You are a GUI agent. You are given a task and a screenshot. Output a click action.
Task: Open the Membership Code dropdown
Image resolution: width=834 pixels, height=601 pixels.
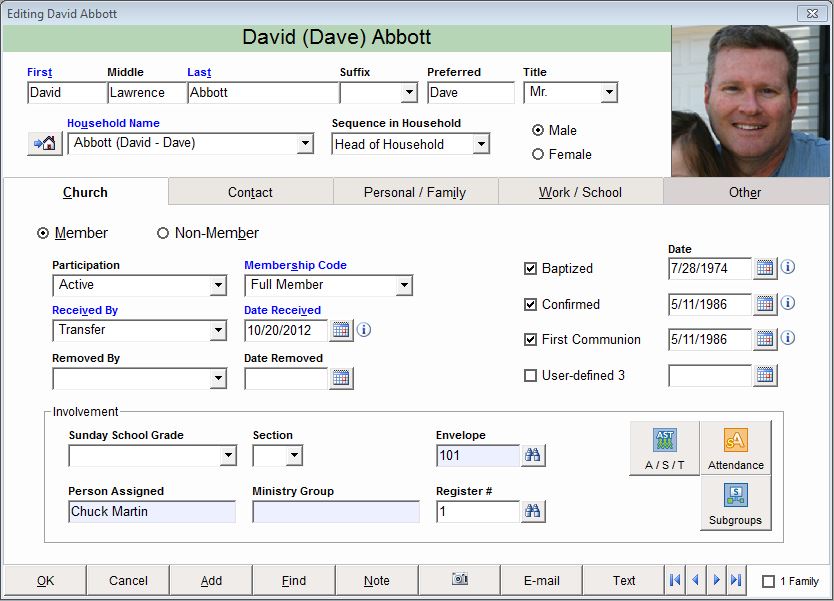click(403, 286)
